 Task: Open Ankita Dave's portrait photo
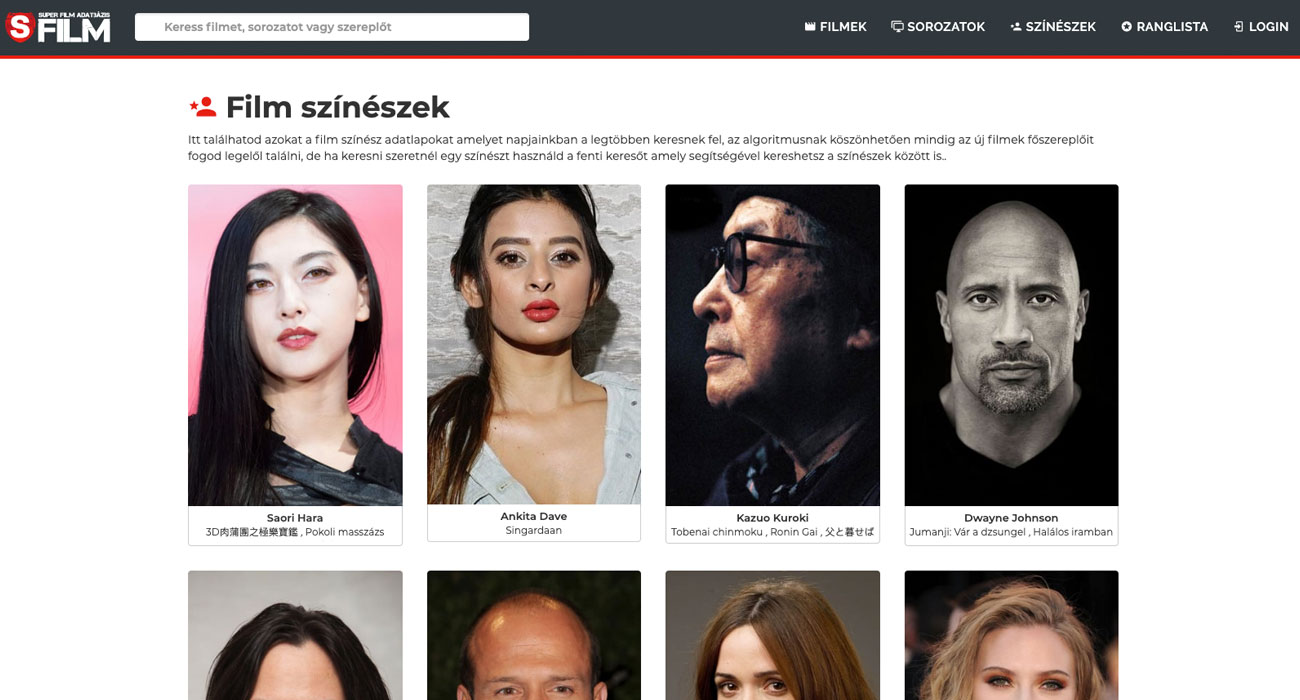pyautogui.click(x=534, y=344)
